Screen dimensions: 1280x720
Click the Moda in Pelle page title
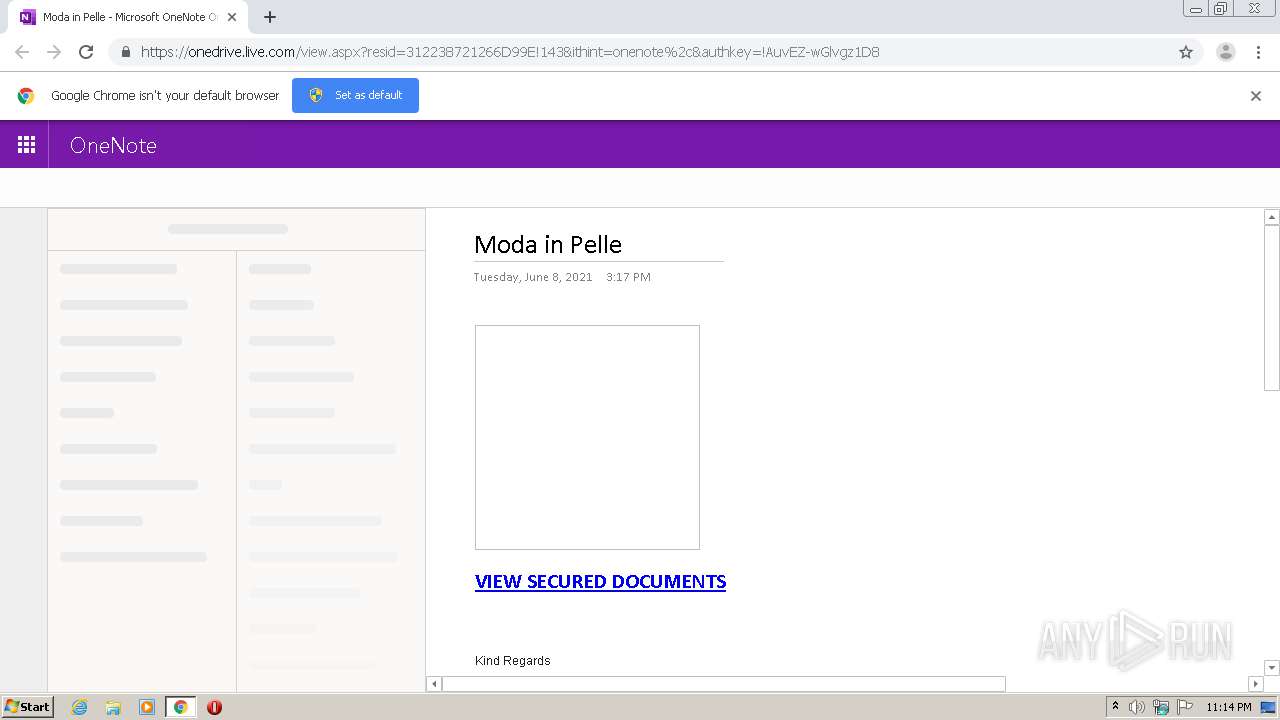(548, 245)
